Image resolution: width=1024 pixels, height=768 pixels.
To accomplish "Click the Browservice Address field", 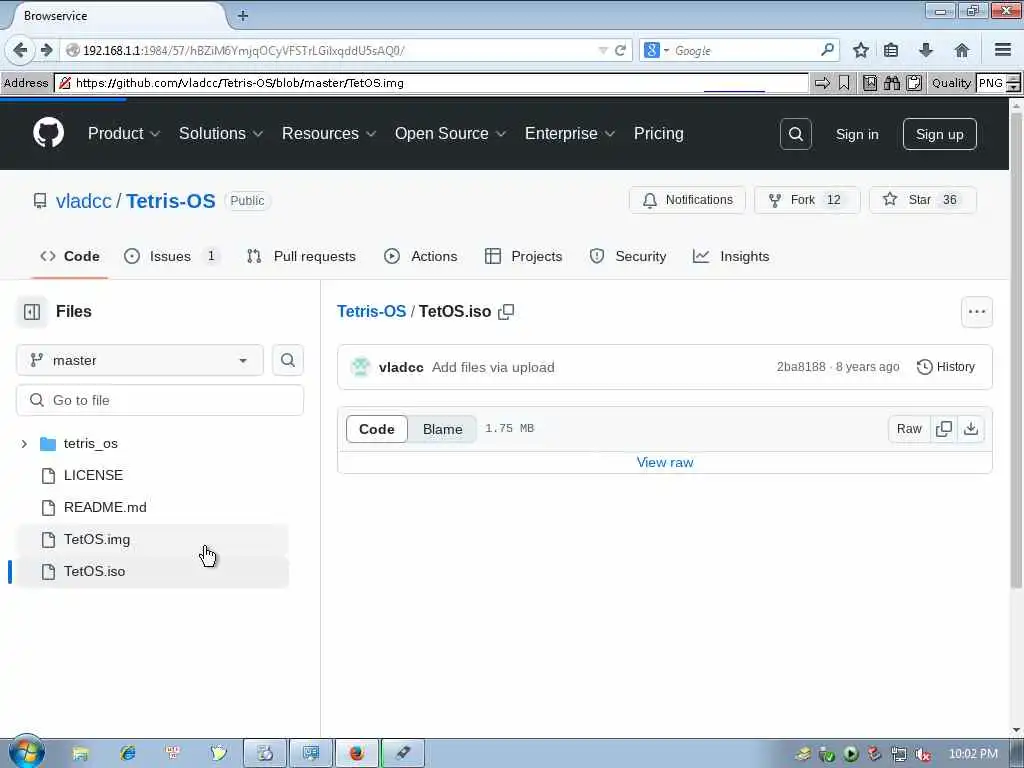I will point(432,83).
